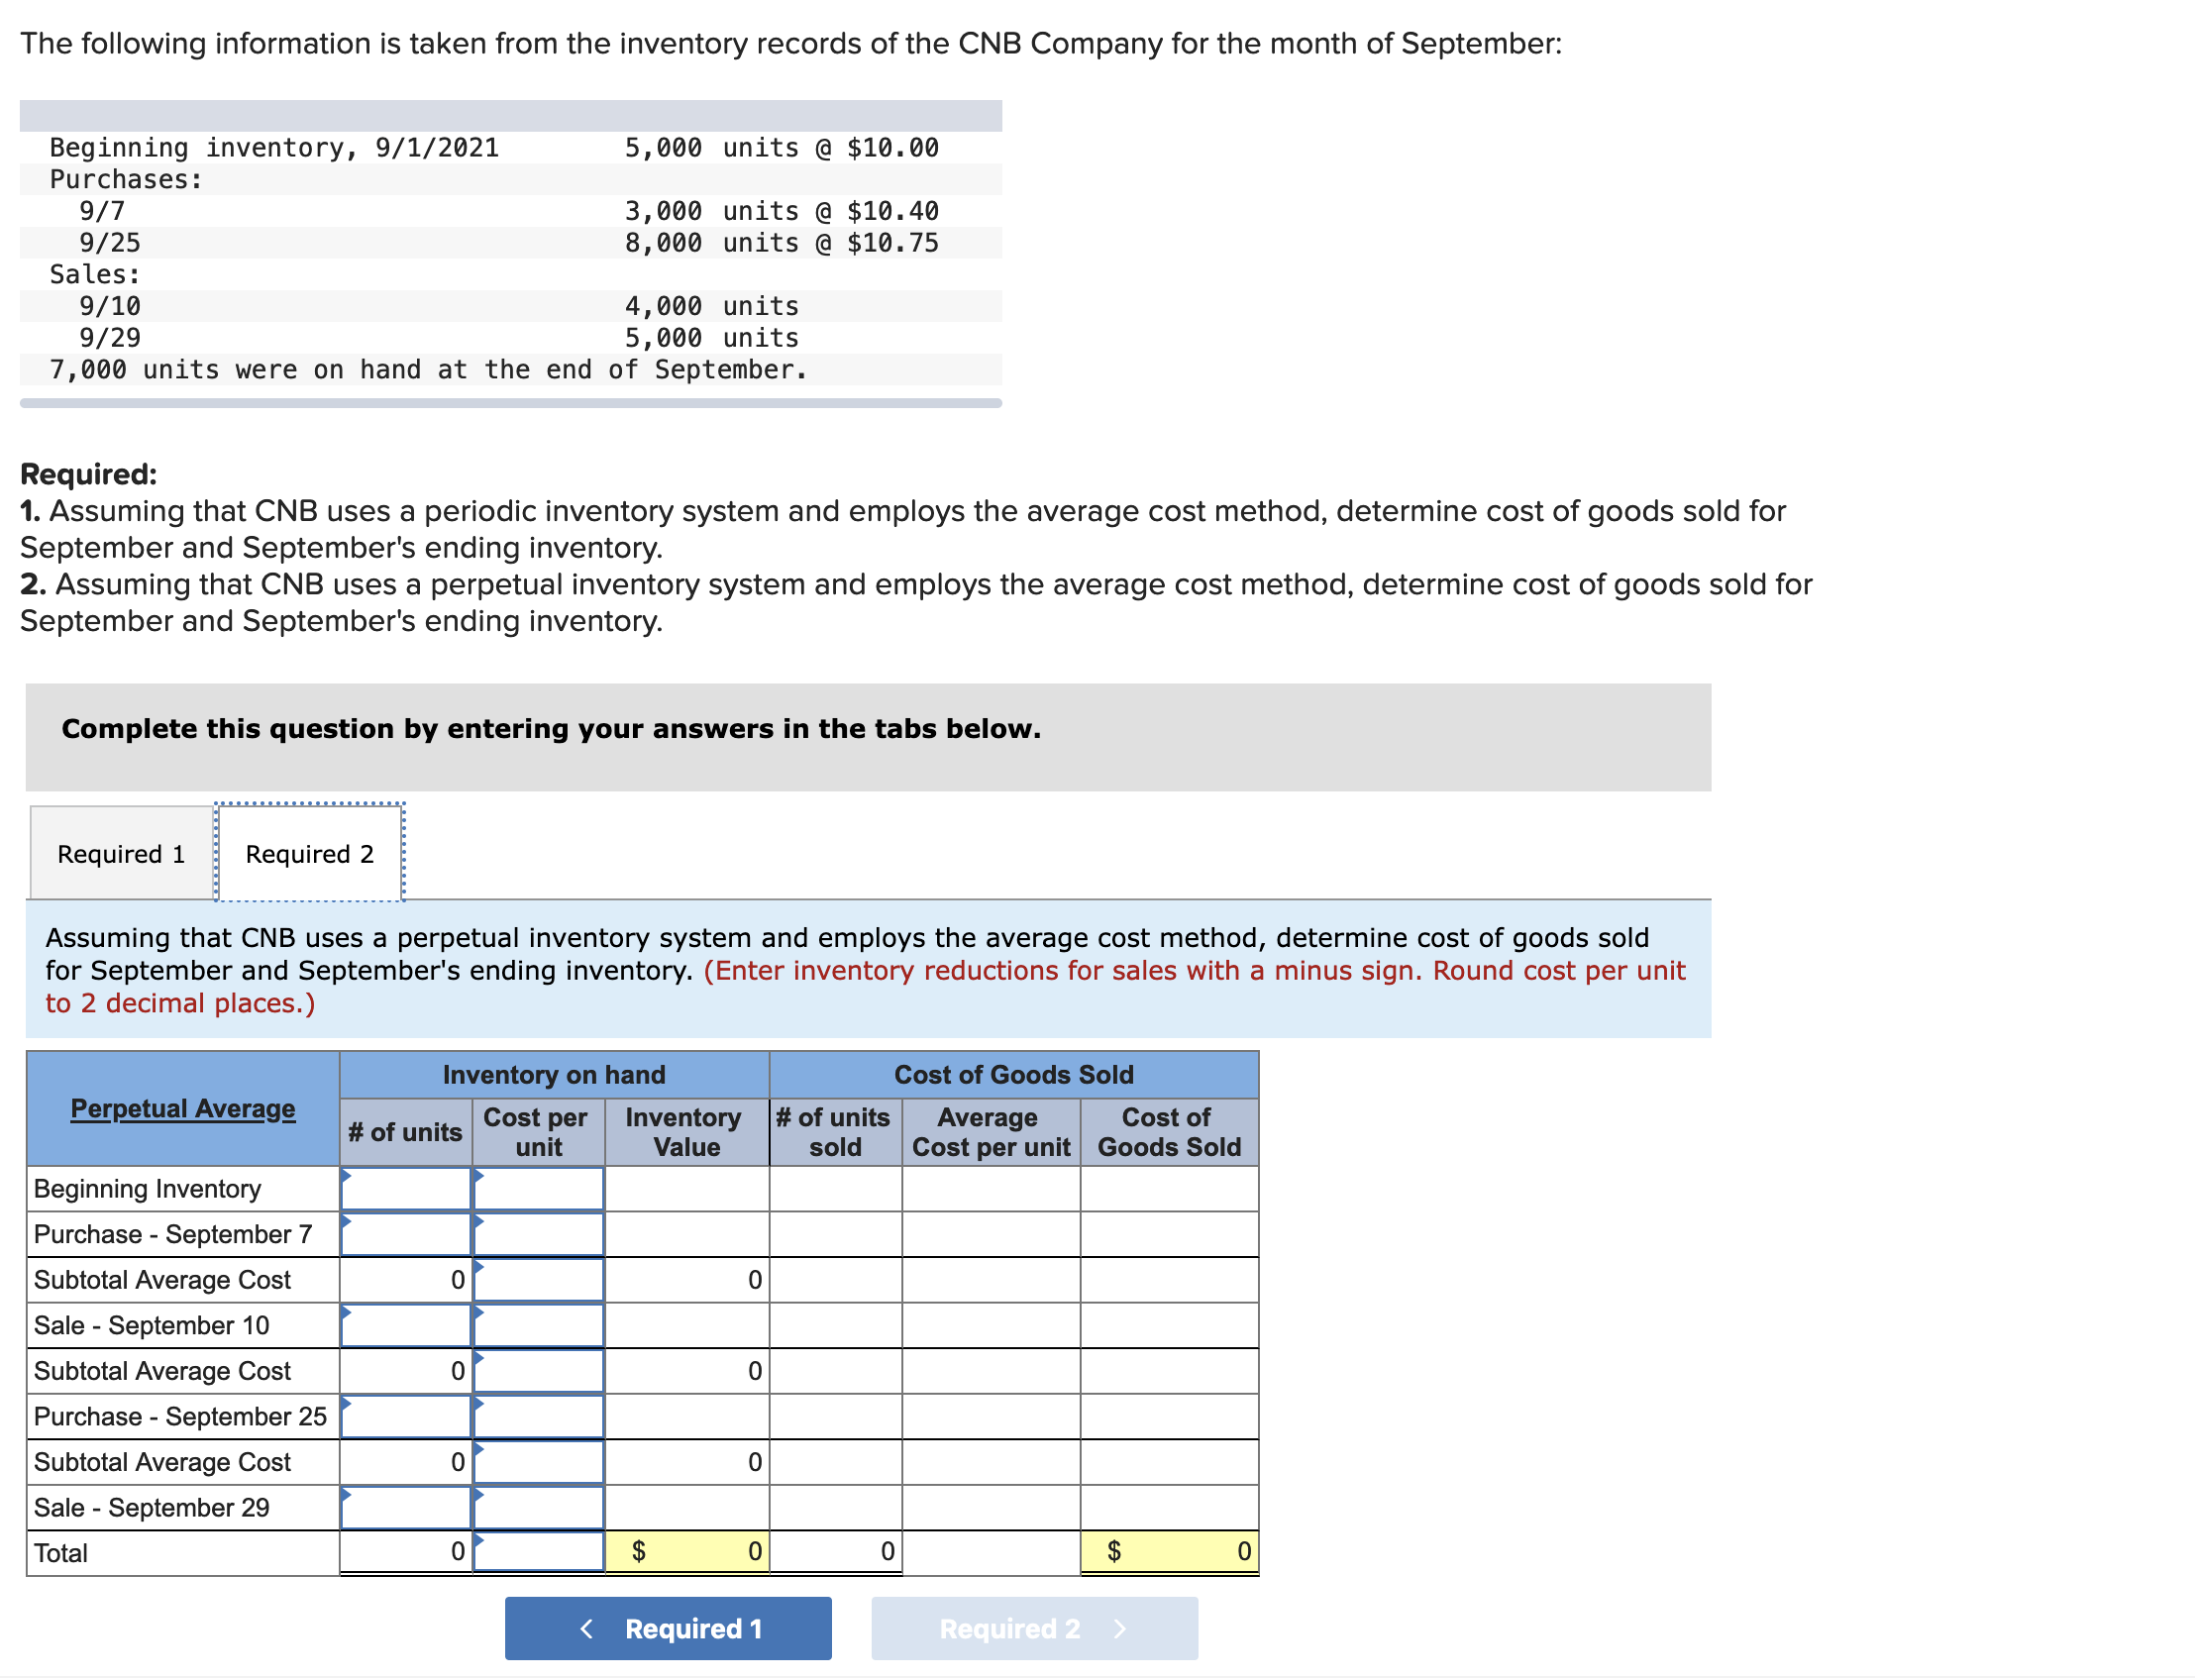Click the Sale September 10 units field
This screenshot has width=2195, height=1680.
[x=405, y=1324]
